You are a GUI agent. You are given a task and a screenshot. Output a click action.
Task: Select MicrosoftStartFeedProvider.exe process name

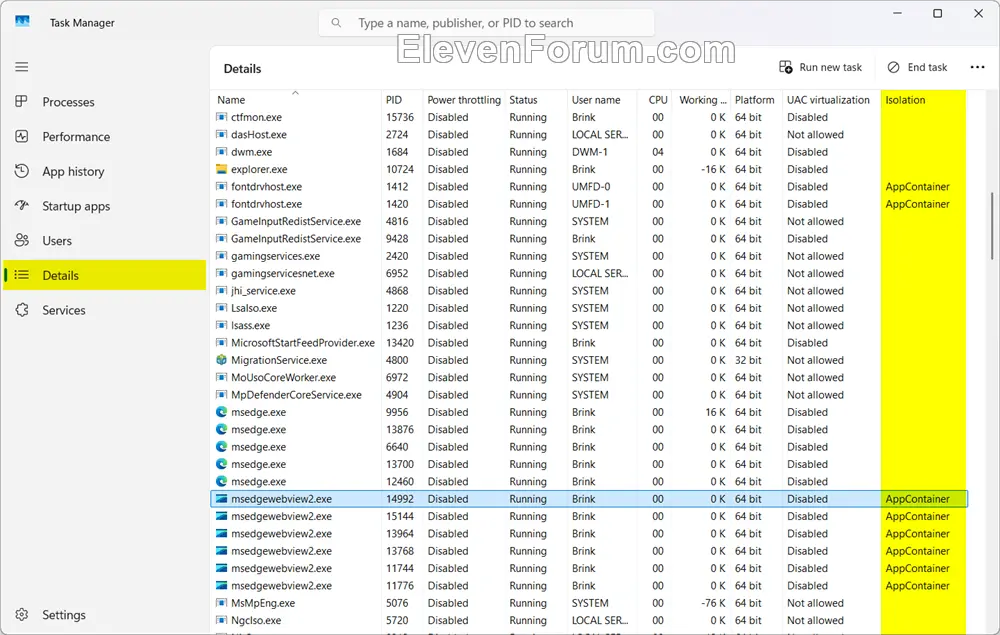(x=303, y=342)
